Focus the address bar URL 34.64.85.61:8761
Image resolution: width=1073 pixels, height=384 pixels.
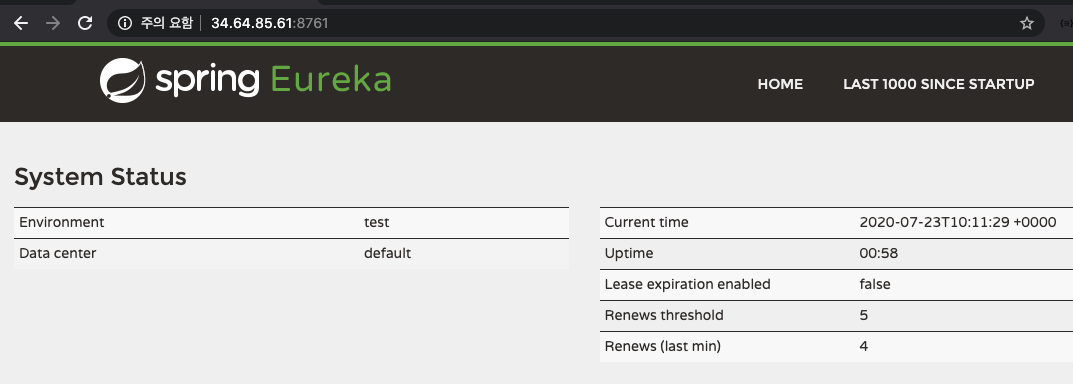click(270, 23)
